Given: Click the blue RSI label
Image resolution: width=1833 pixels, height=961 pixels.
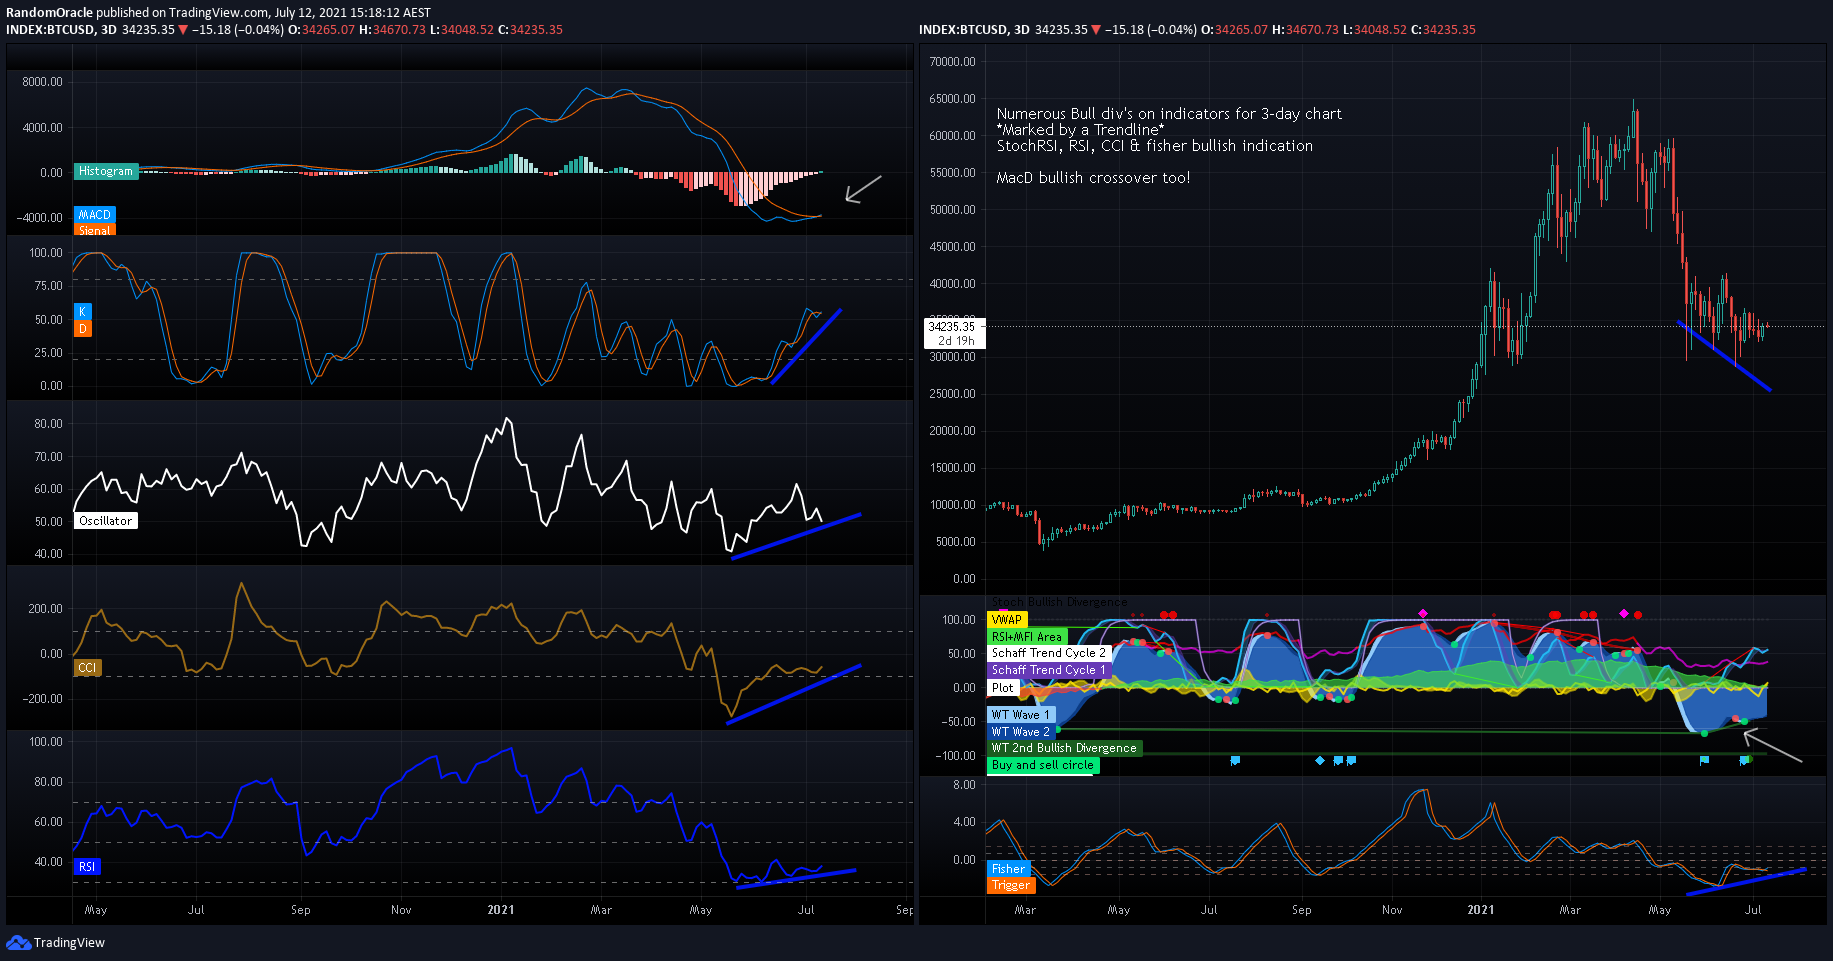Looking at the screenshot, I should tap(88, 866).
